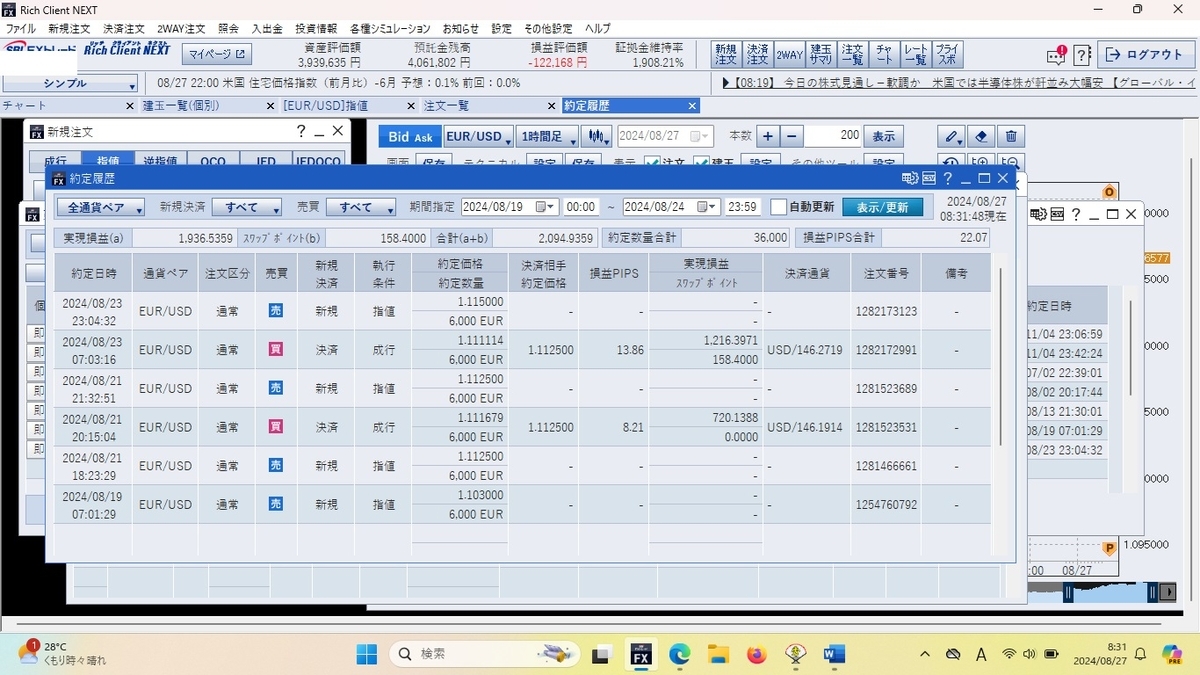1200x675 pixels.
Task: Click the minus button for 本数
Action: 791,136
